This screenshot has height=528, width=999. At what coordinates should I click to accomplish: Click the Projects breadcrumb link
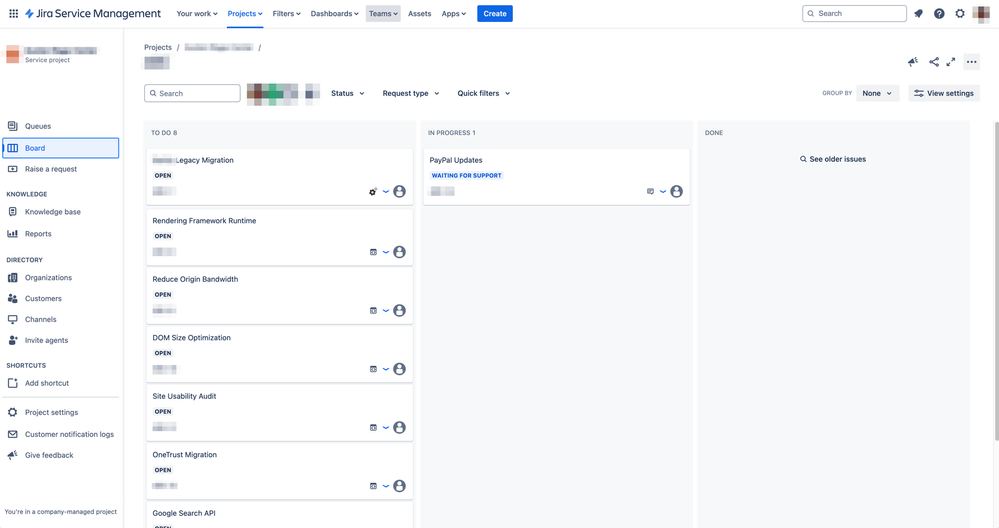158,47
